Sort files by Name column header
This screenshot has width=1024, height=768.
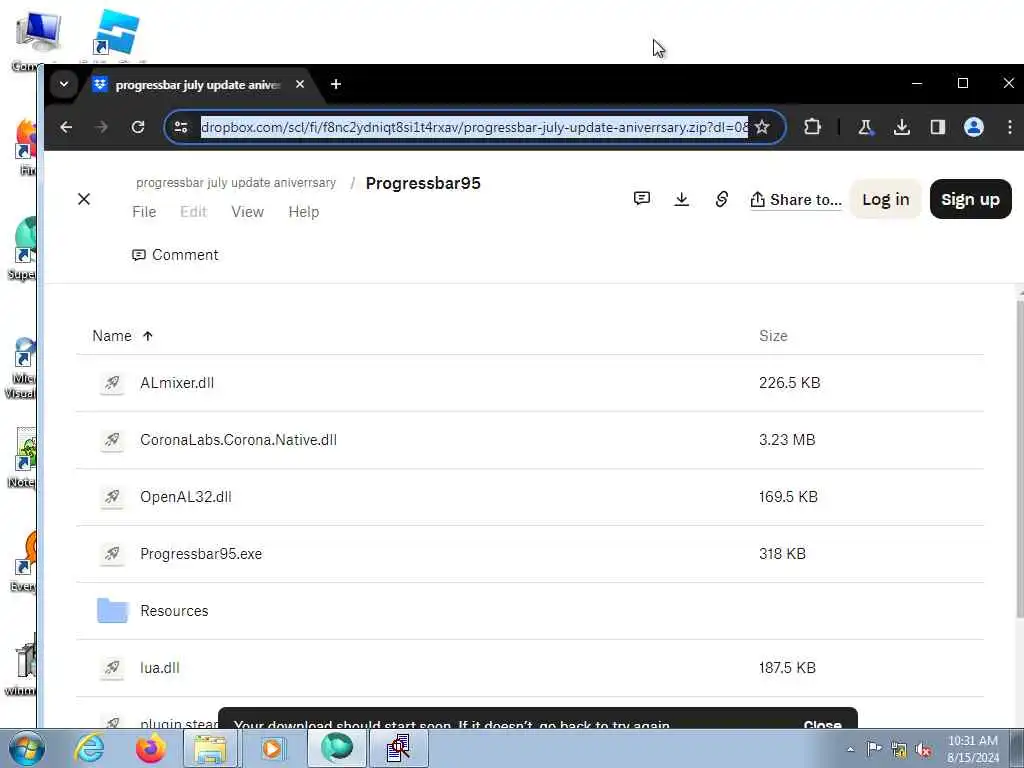pyautogui.click(x=121, y=336)
